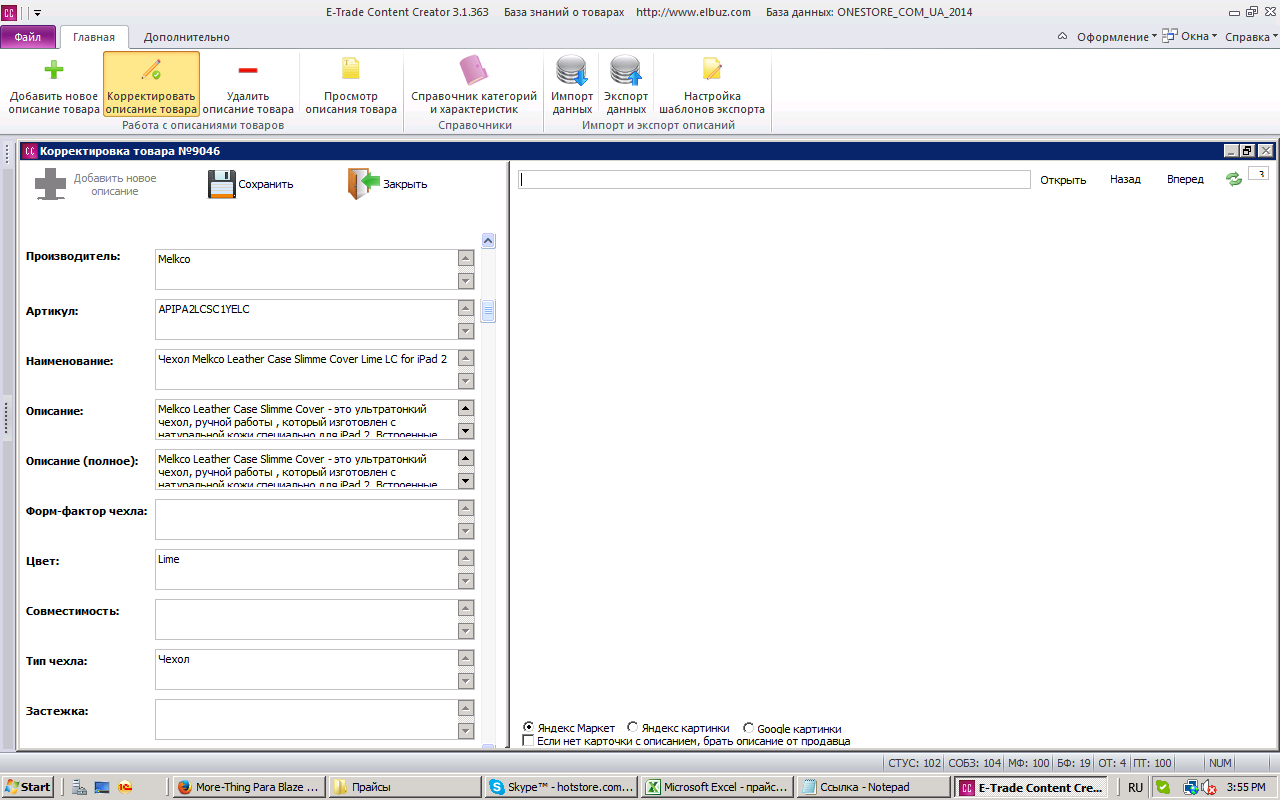Click the computer icon beside the Start button
1280x800 pixels.
[79, 787]
